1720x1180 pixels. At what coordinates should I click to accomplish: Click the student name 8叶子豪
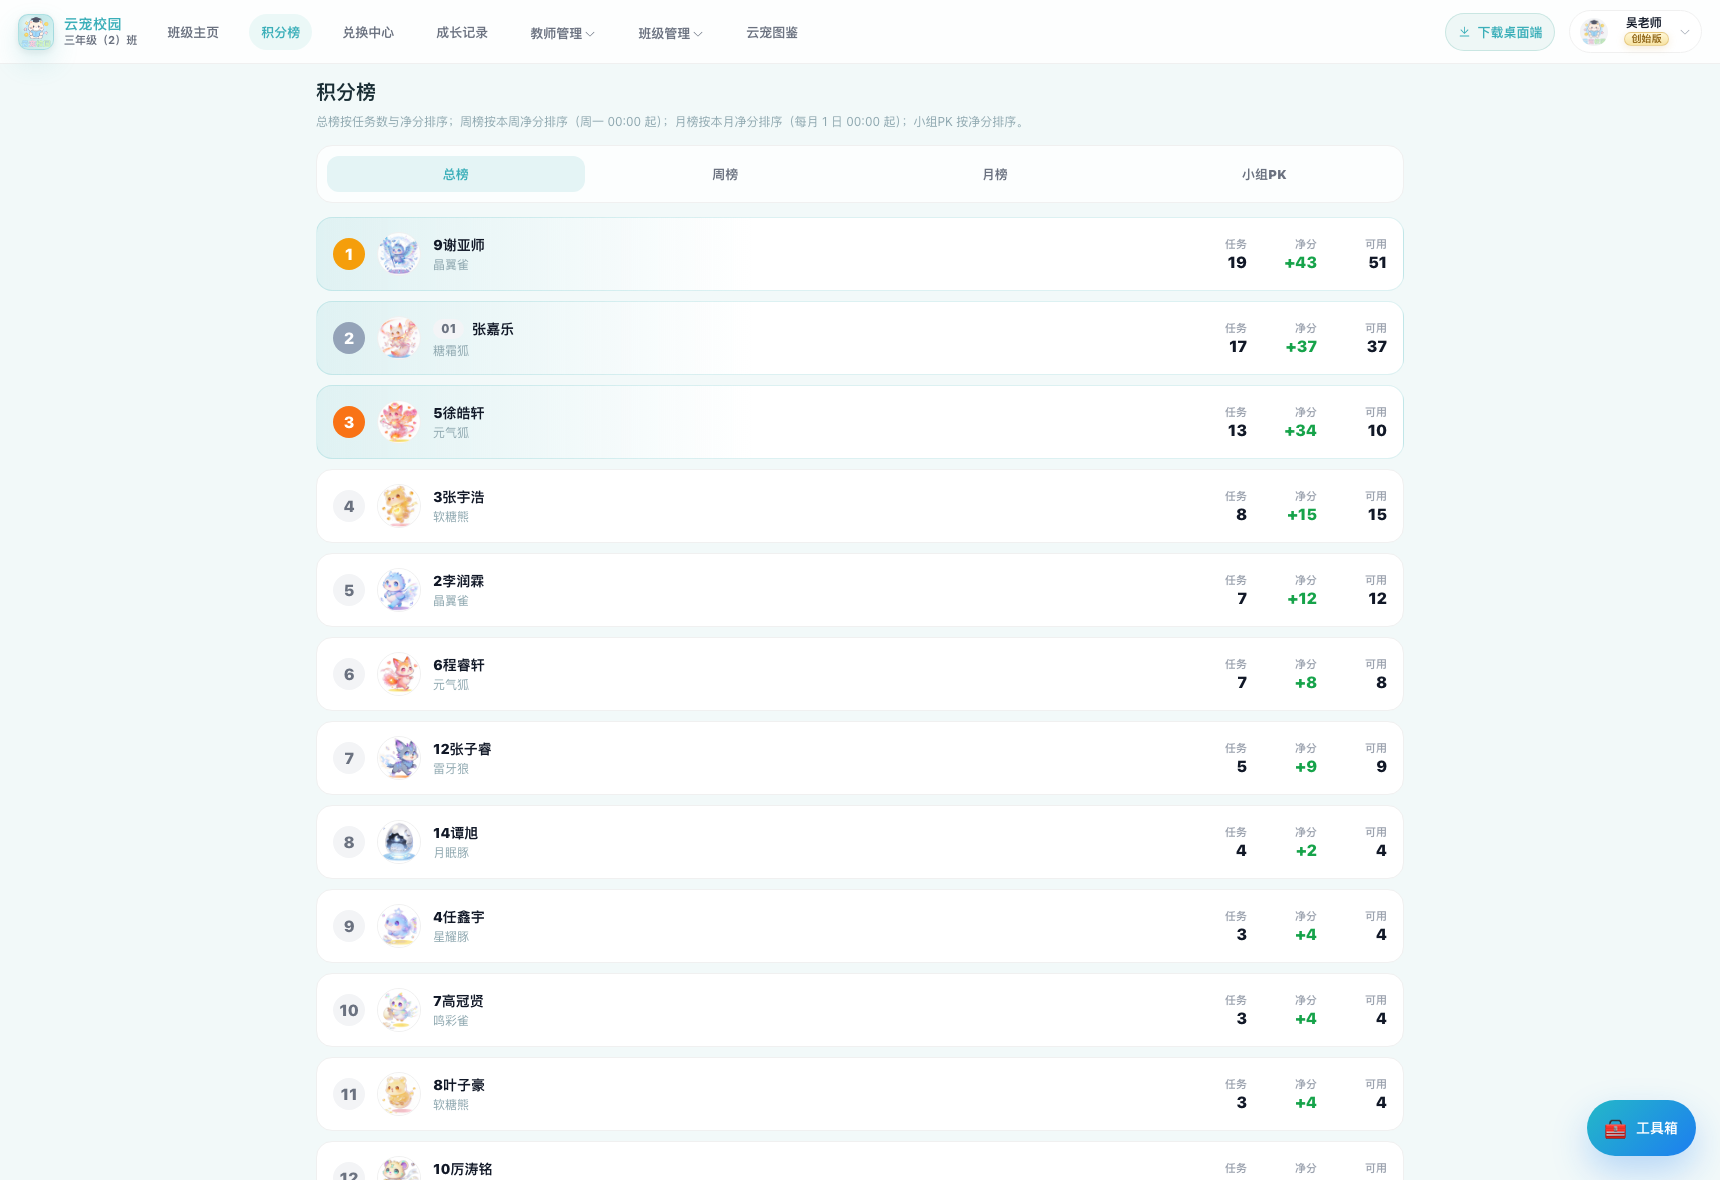(459, 1085)
